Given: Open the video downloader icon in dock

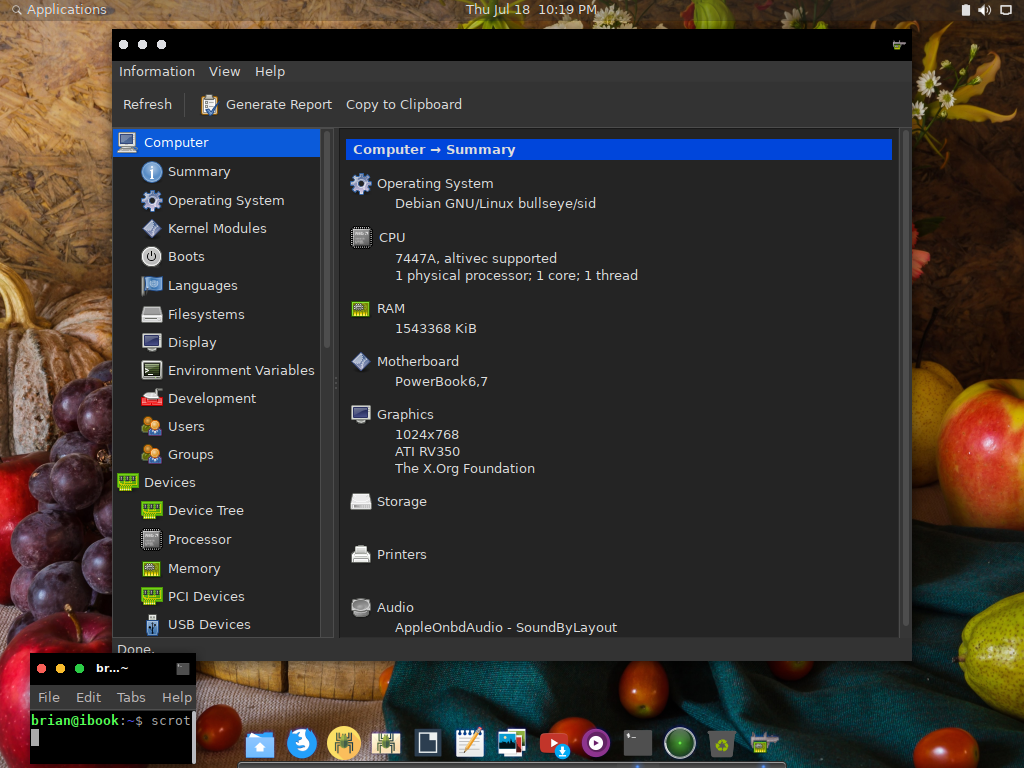Looking at the screenshot, I should pos(554,744).
